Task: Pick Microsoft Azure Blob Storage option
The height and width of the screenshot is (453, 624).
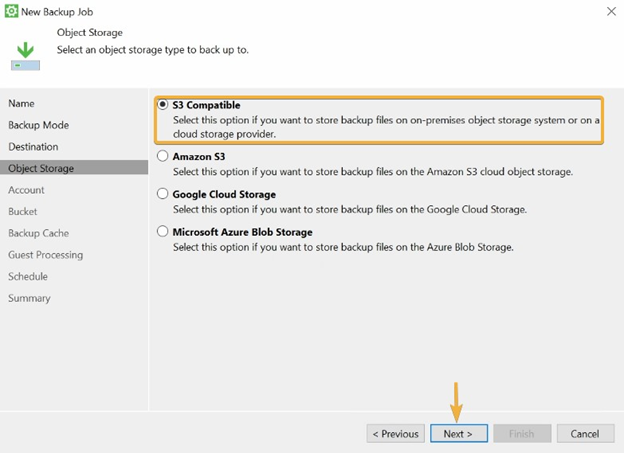Action: point(162,231)
